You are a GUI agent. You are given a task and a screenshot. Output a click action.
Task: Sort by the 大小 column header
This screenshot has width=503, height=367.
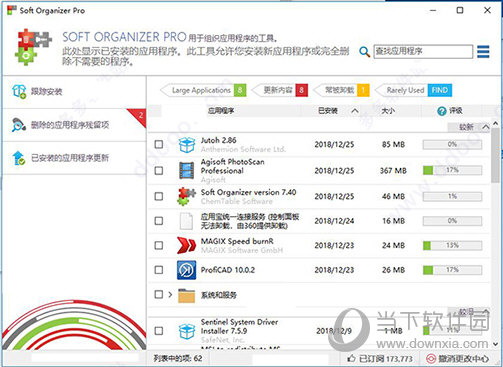coord(388,111)
